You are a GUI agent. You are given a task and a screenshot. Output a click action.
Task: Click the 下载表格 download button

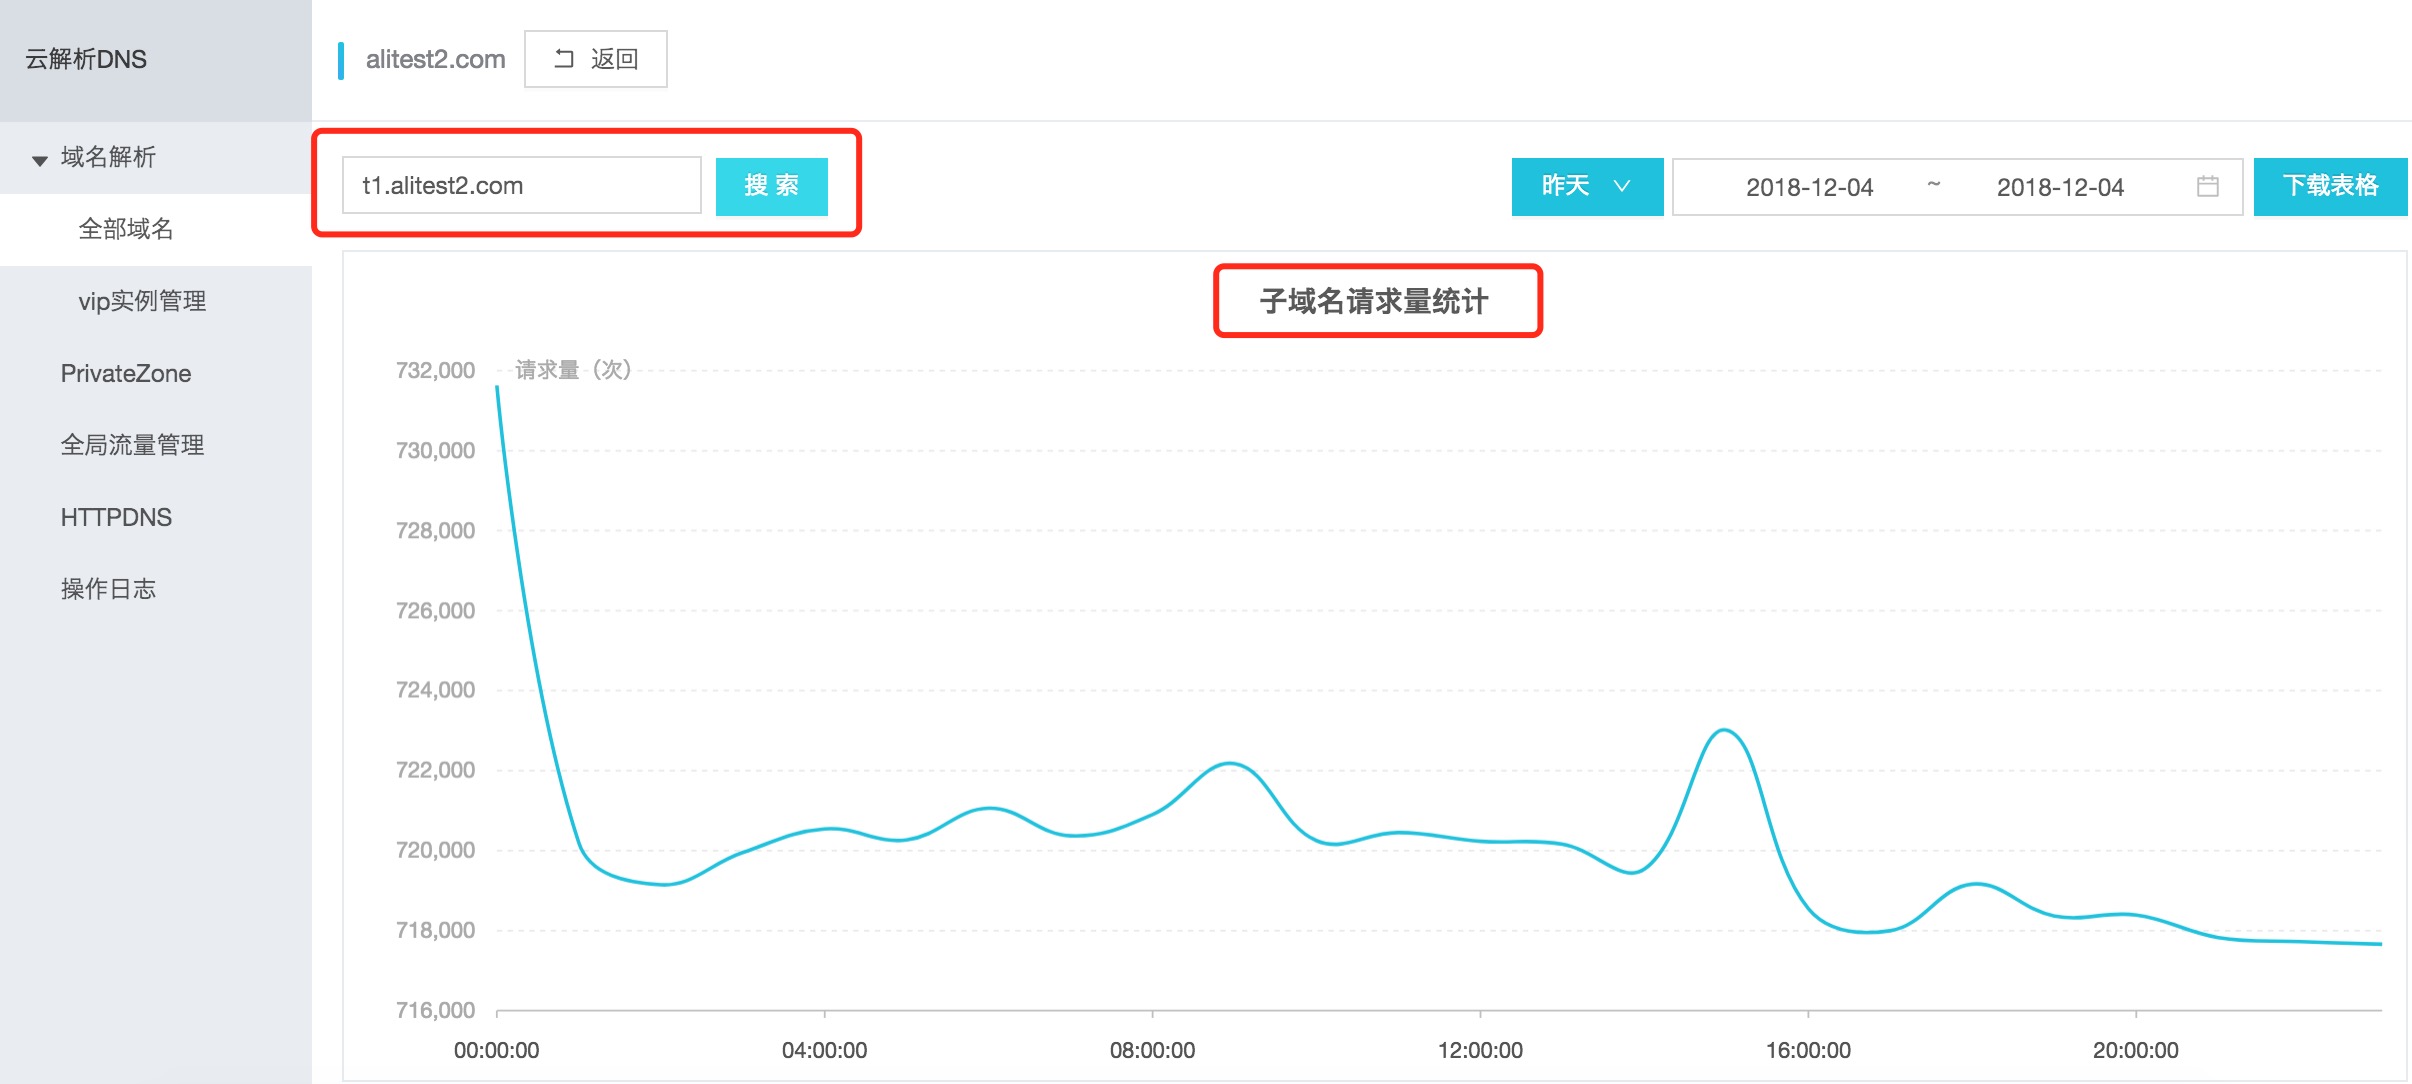[2330, 186]
